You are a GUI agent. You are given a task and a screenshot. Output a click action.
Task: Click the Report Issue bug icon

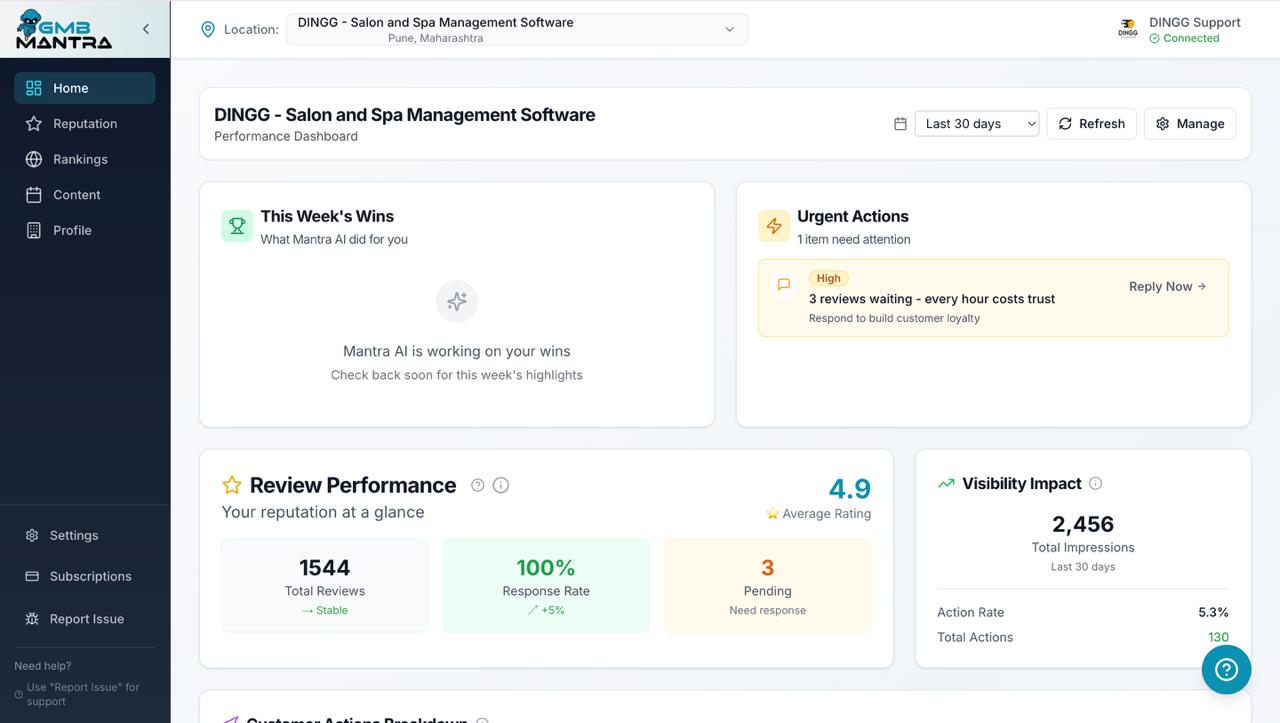coord(32,619)
